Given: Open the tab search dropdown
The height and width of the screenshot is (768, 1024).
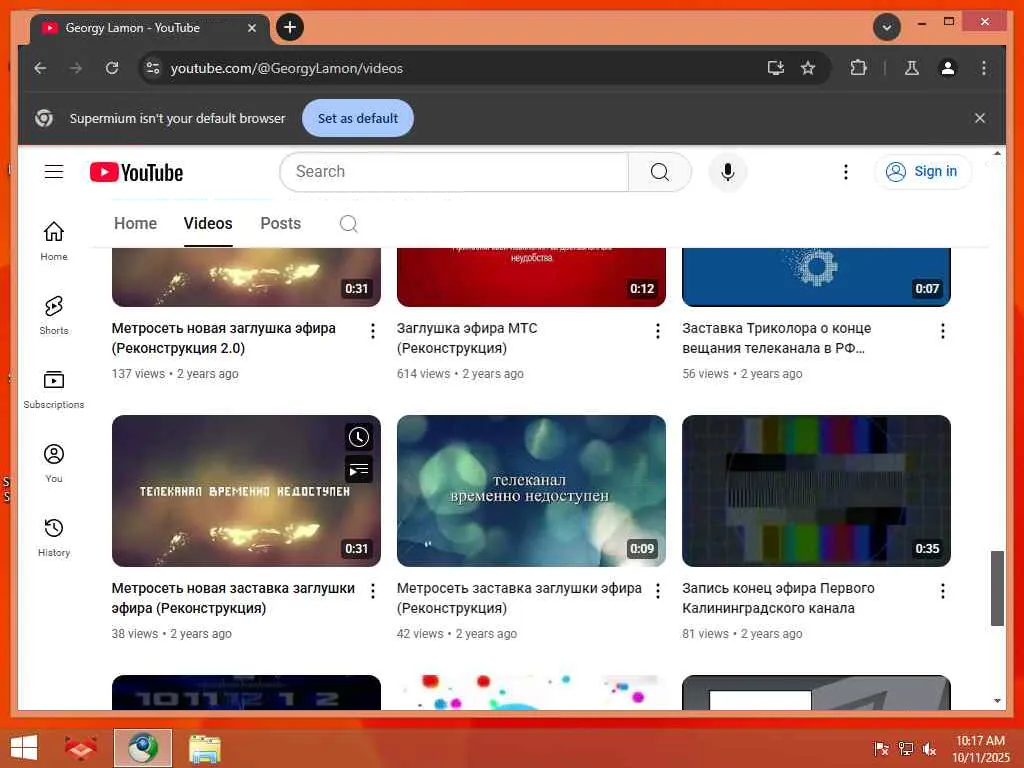Looking at the screenshot, I should coord(887,27).
